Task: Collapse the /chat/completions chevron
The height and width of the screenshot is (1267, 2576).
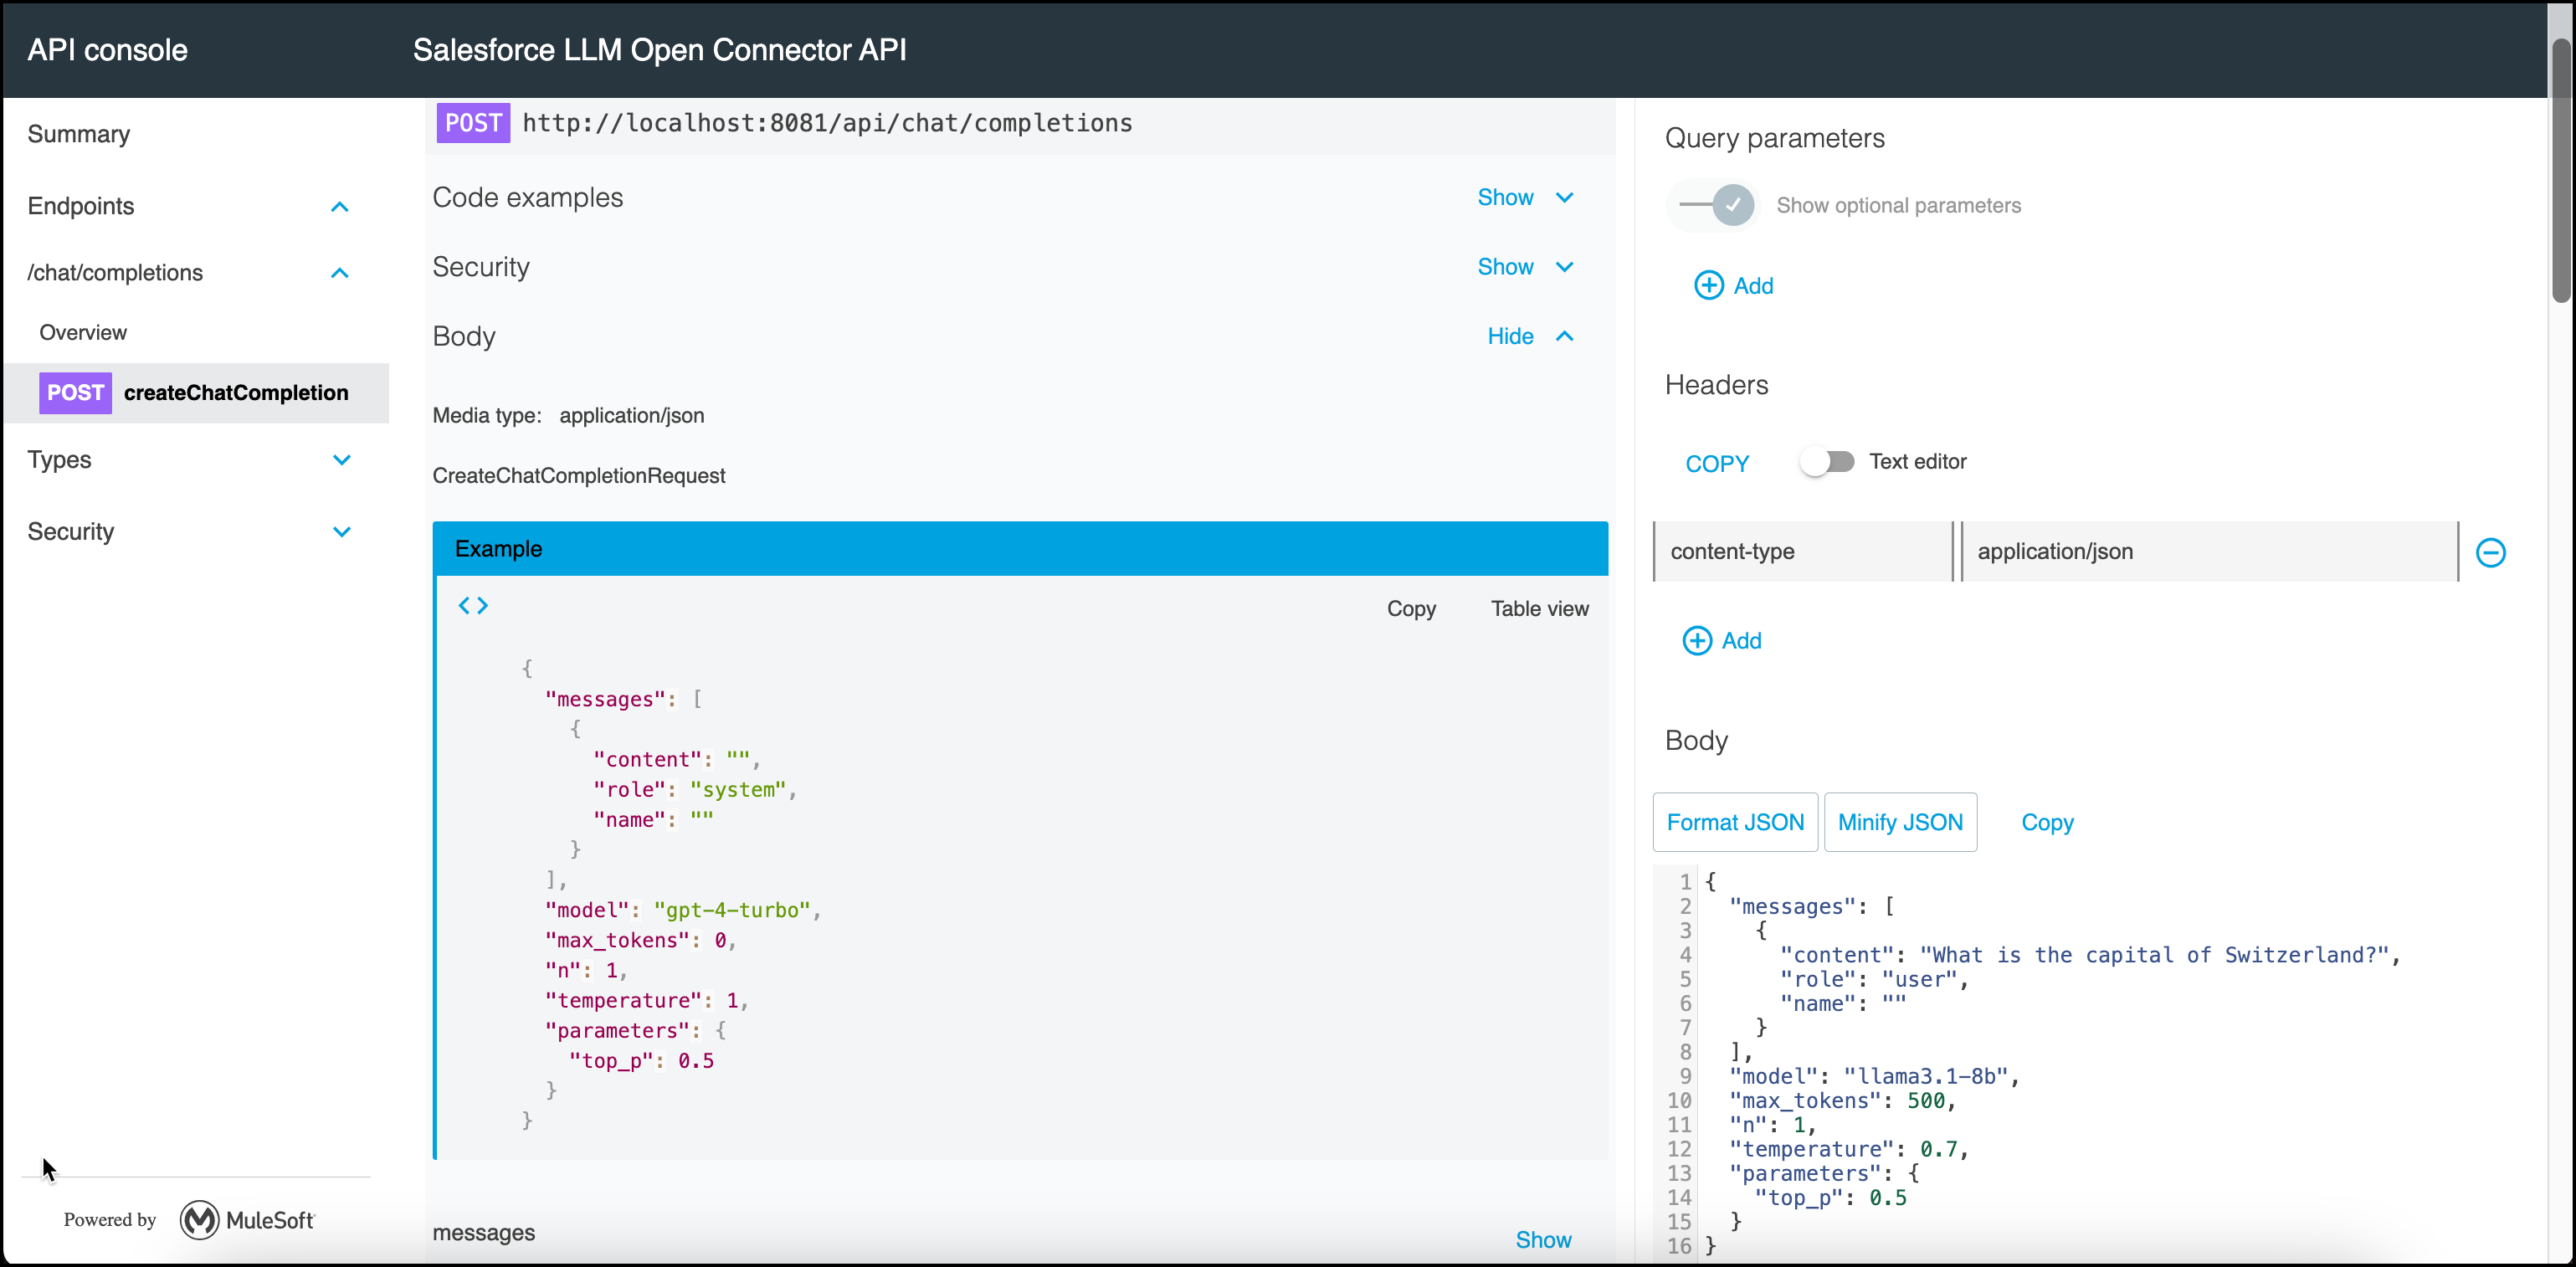Action: click(340, 273)
